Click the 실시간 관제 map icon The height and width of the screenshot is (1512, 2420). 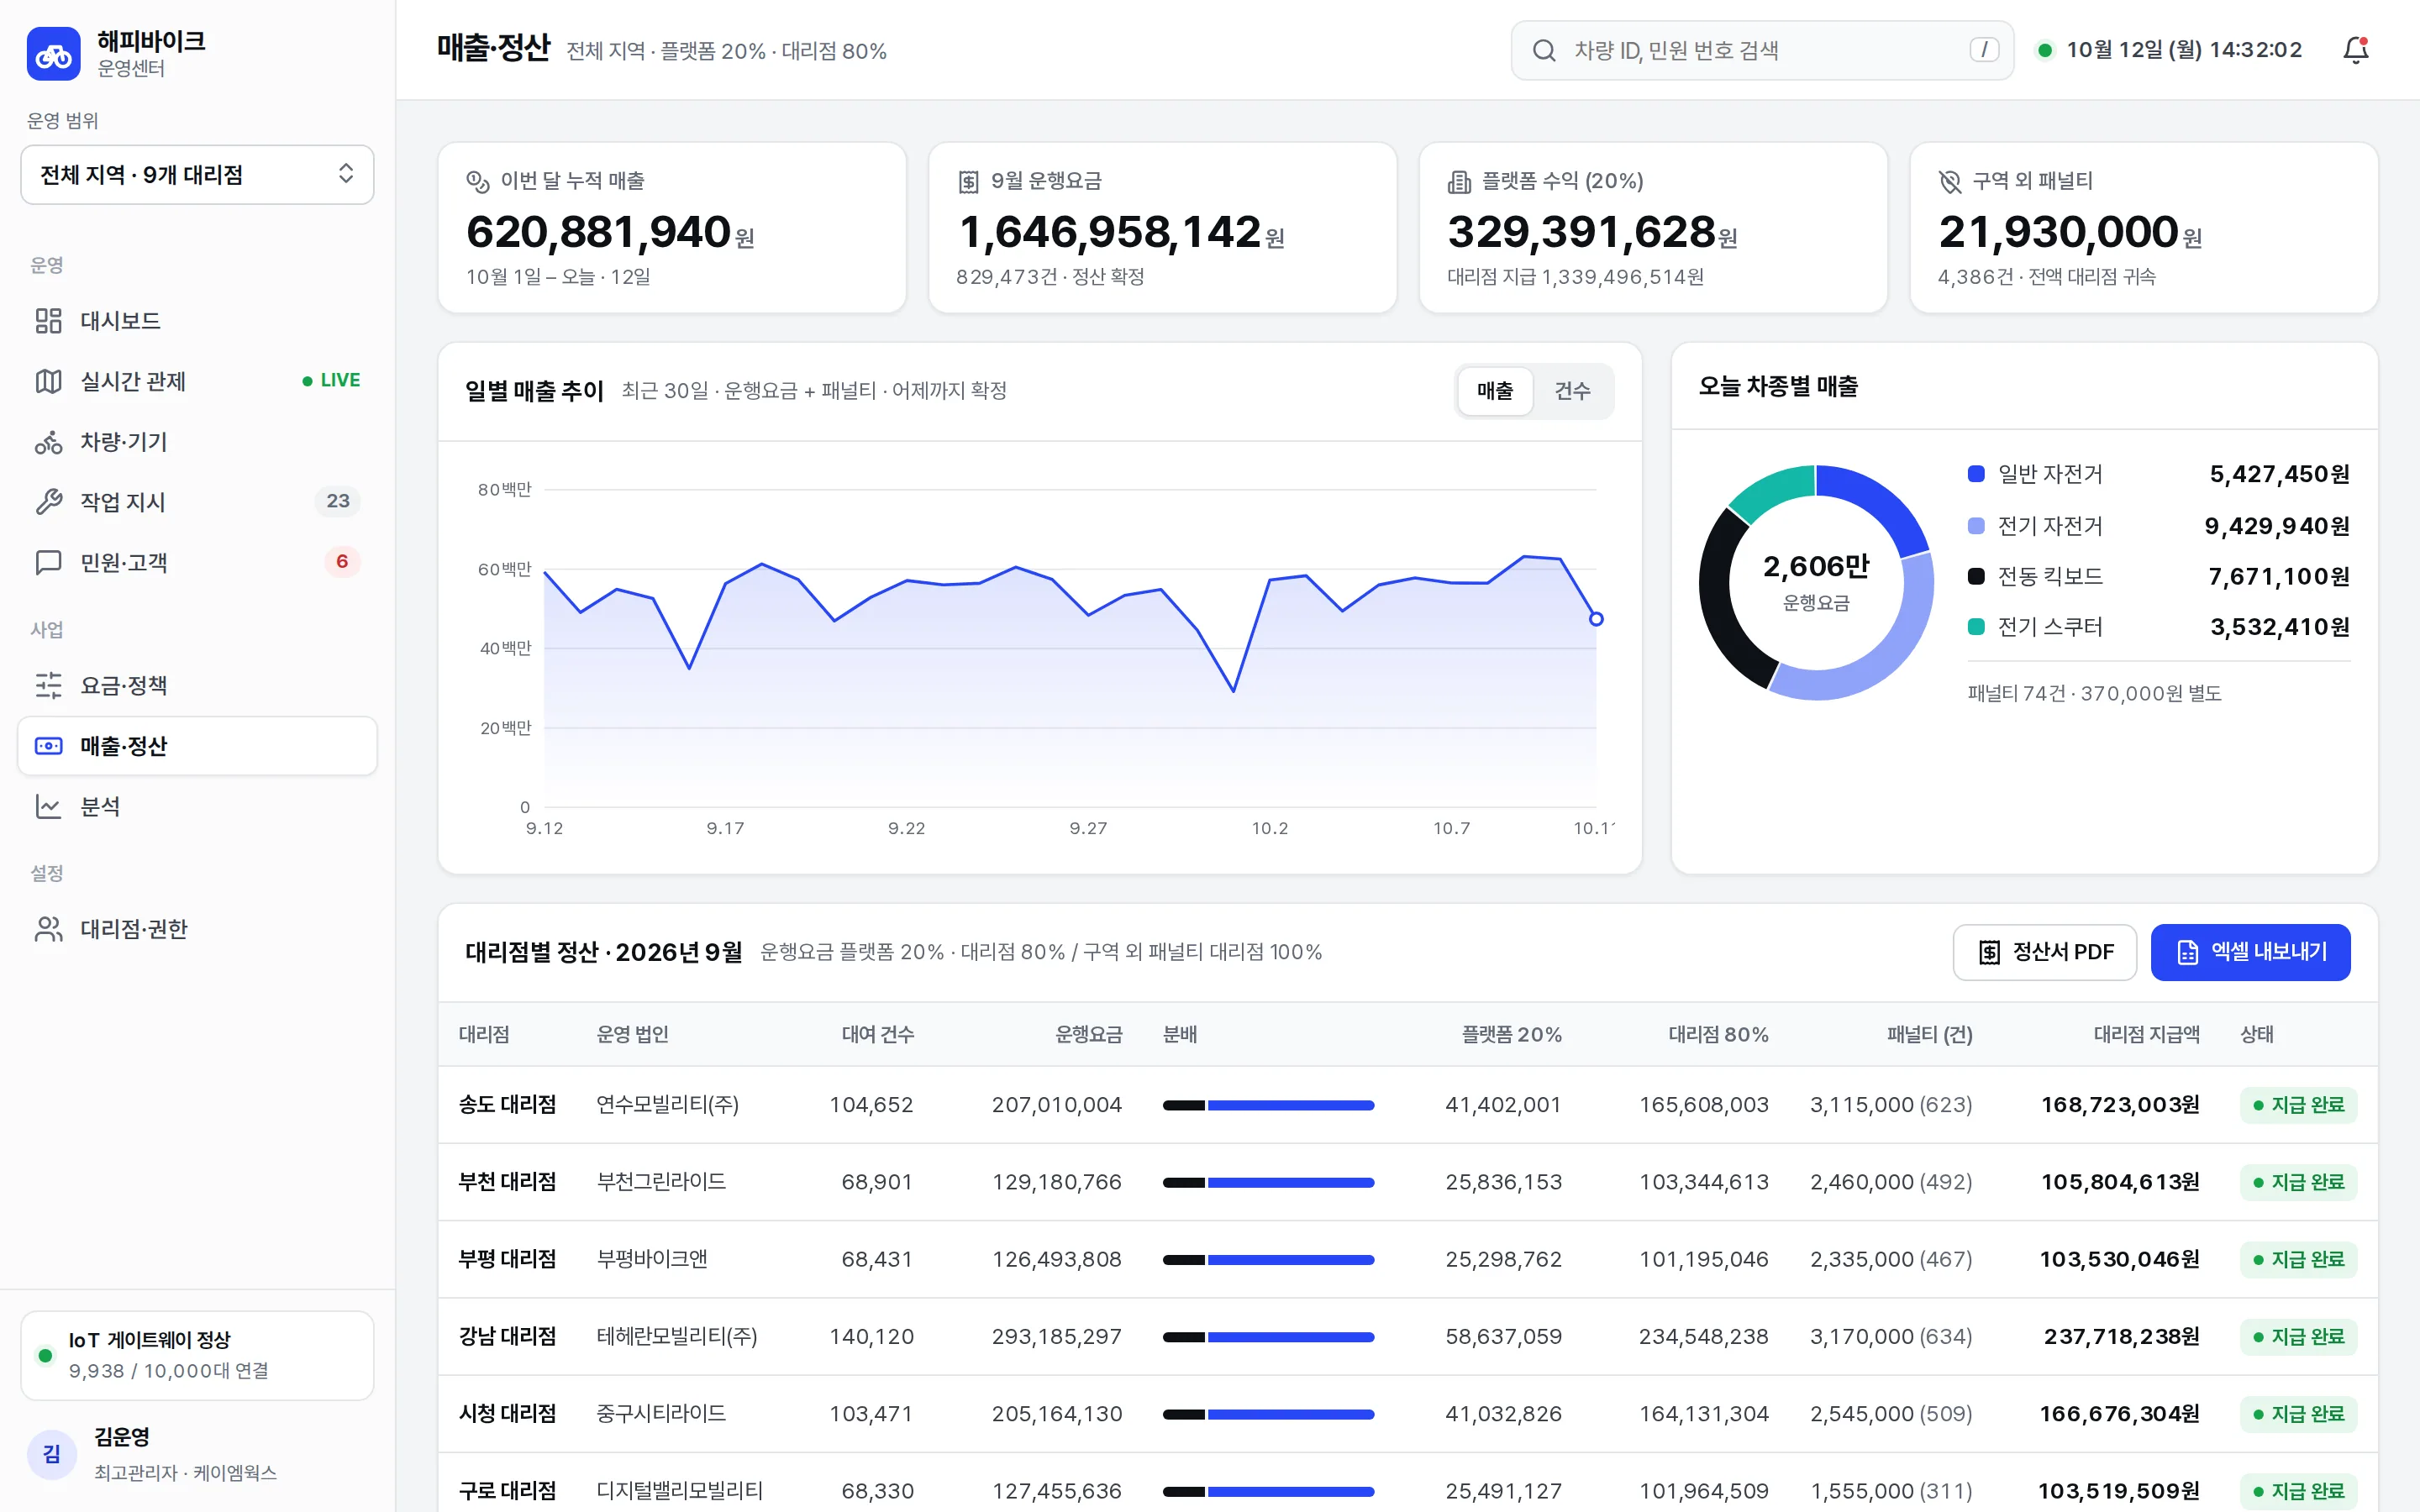[48, 381]
